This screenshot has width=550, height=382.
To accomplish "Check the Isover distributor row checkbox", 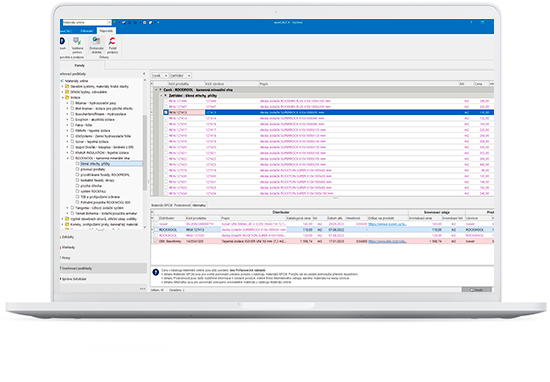I will point(156,224).
